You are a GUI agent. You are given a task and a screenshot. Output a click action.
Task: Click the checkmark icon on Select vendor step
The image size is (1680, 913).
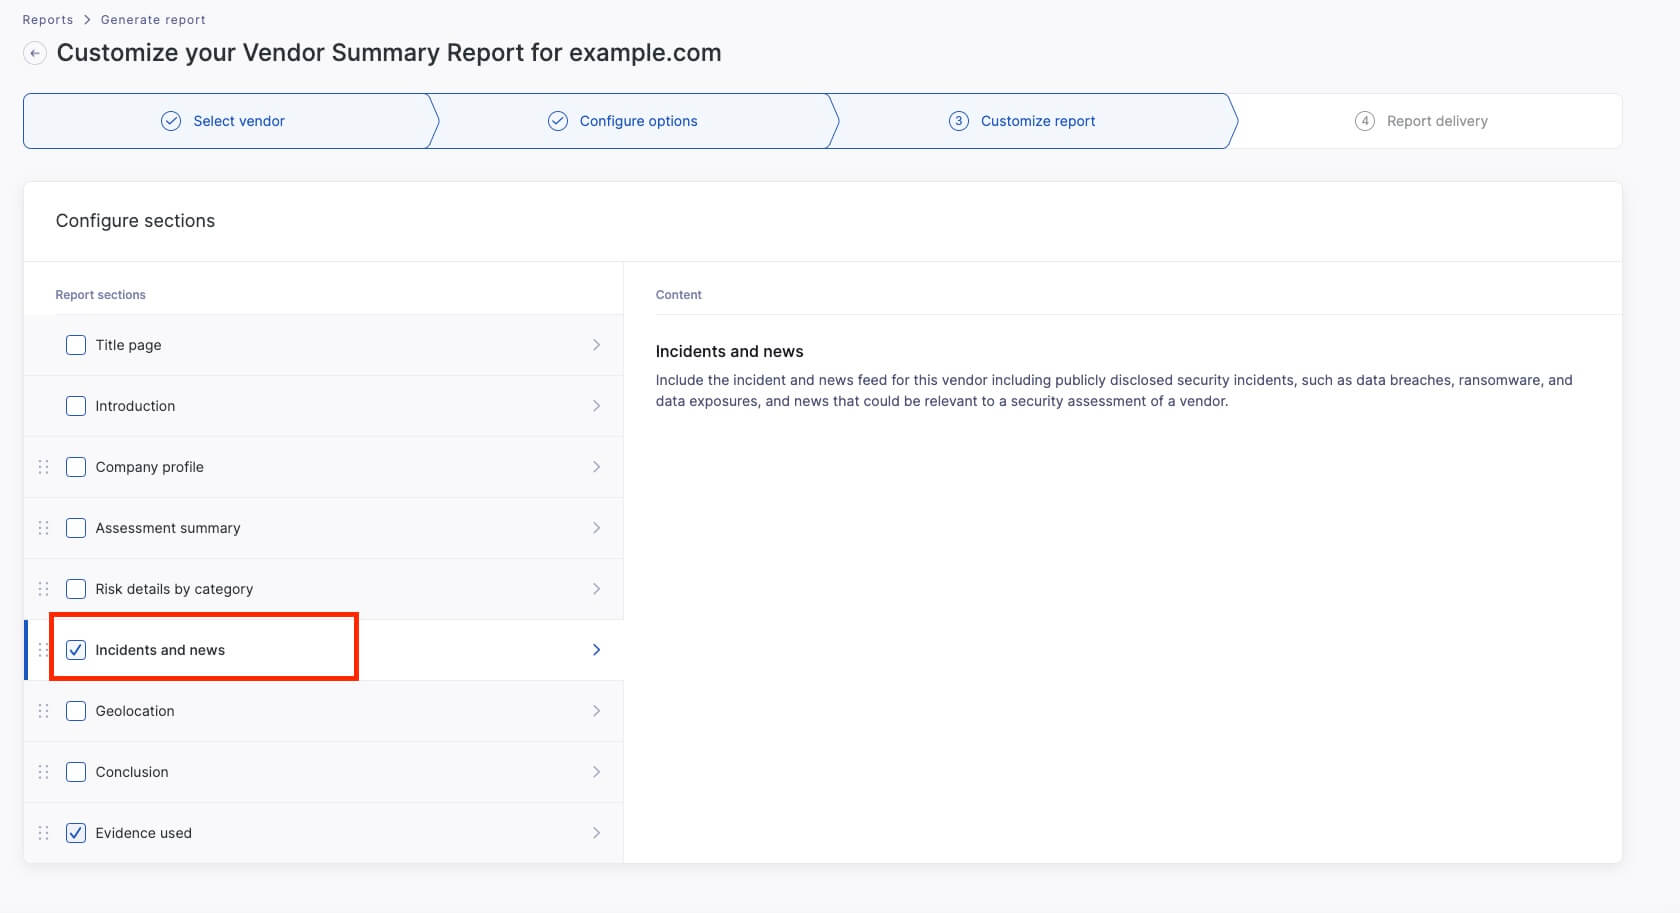click(171, 121)
